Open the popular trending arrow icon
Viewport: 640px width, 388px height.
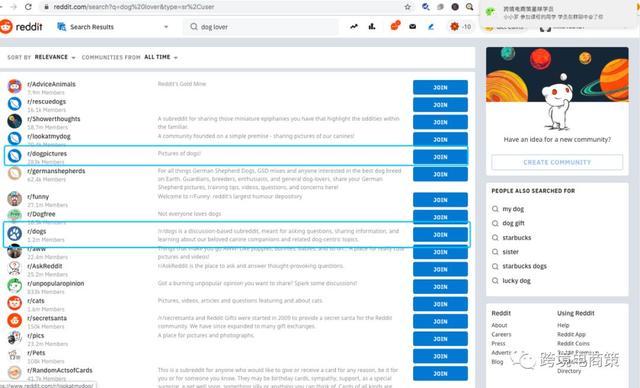point(354,27)
